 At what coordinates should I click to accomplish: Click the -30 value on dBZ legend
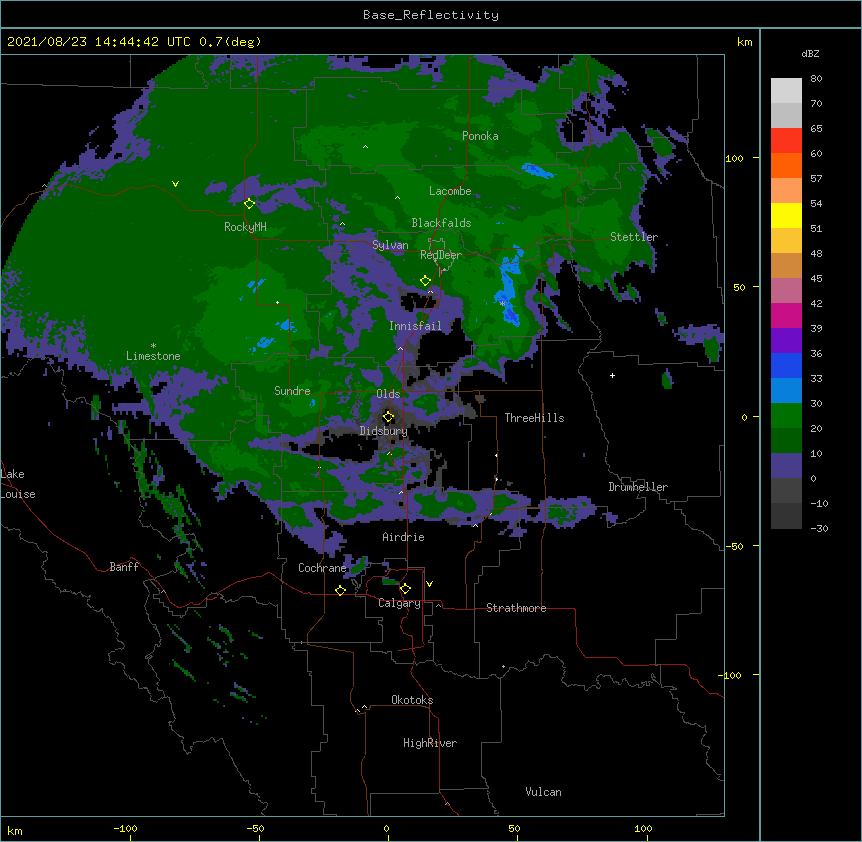click(819, 528)
